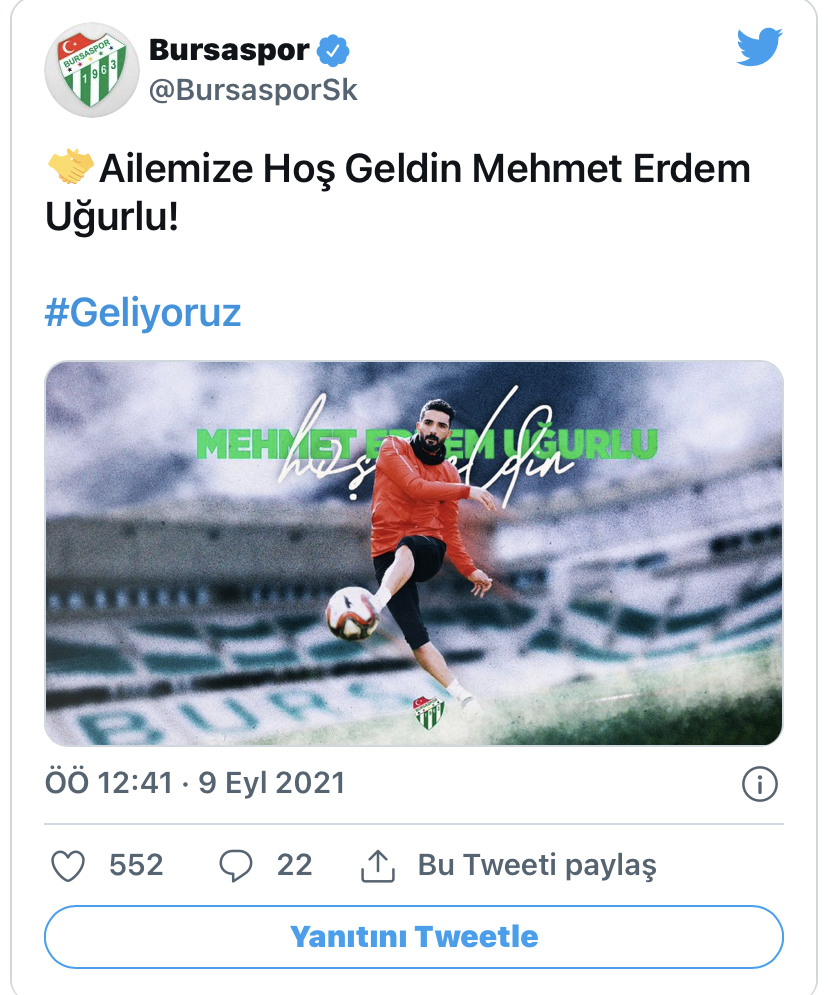Screen dimensions: 828x995
Task: Open the @BursasporSk handle
Action: click(253, 90)
